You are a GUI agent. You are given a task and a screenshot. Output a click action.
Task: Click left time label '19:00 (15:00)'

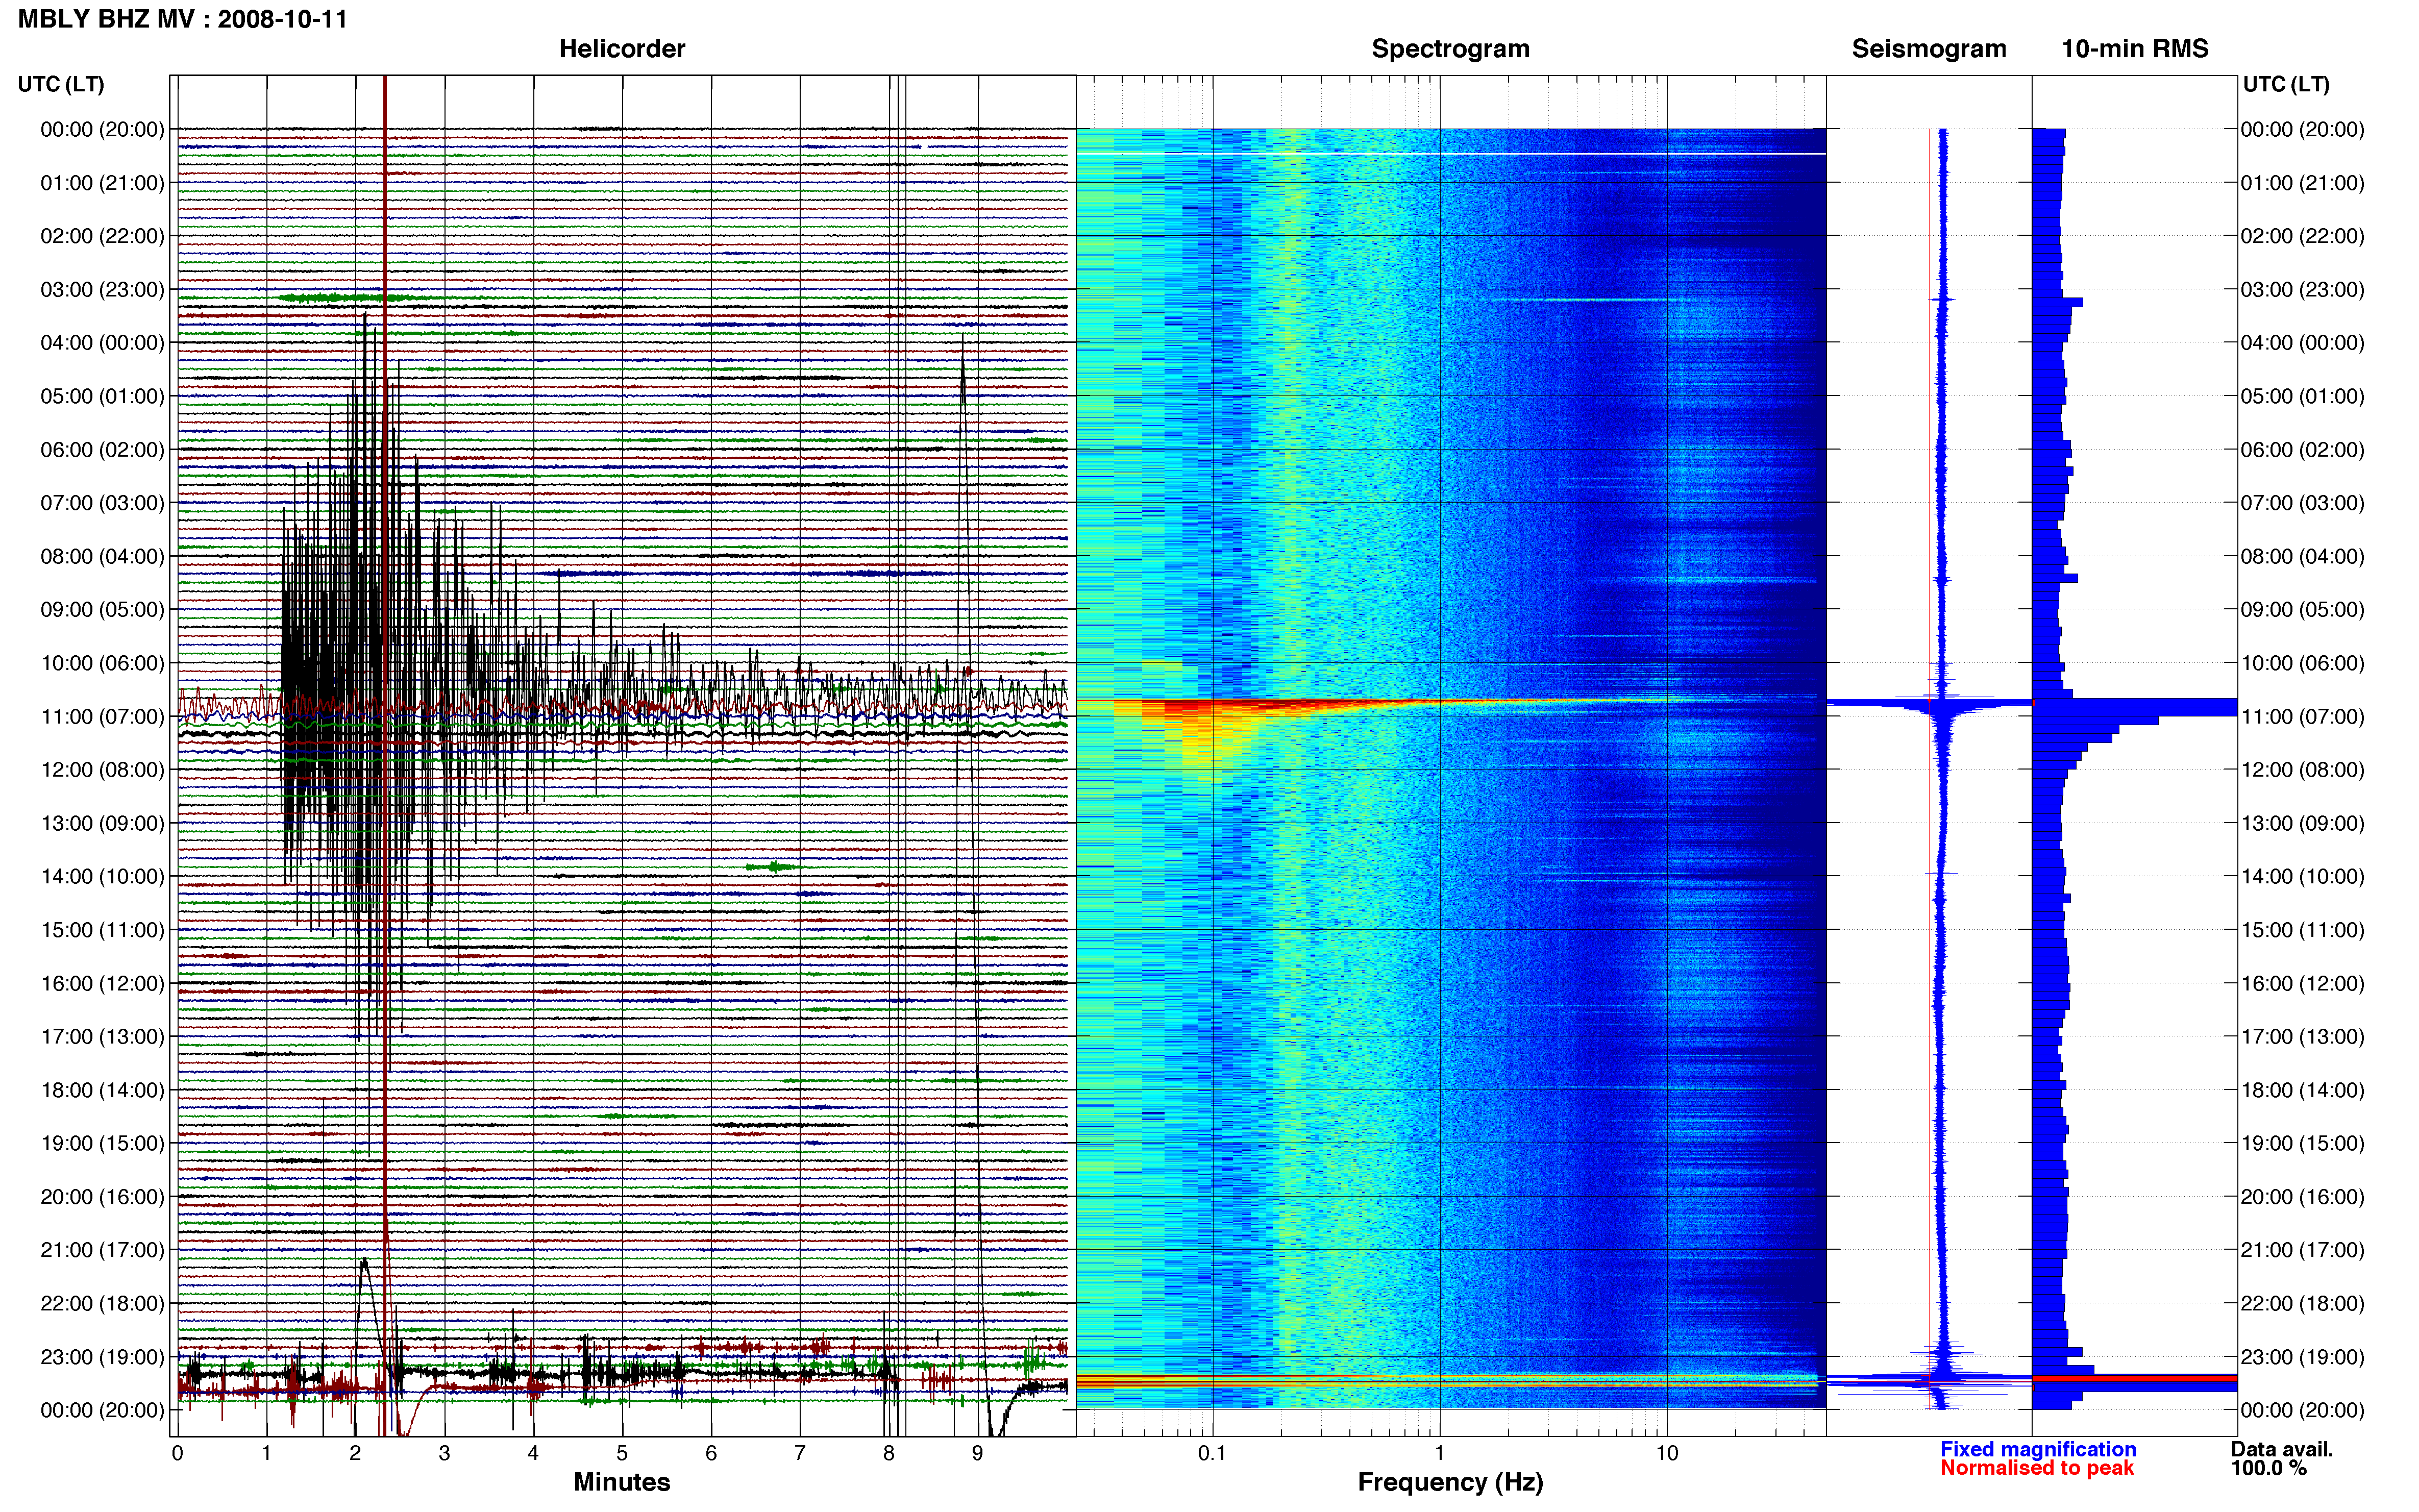(x=102, y=1143)
